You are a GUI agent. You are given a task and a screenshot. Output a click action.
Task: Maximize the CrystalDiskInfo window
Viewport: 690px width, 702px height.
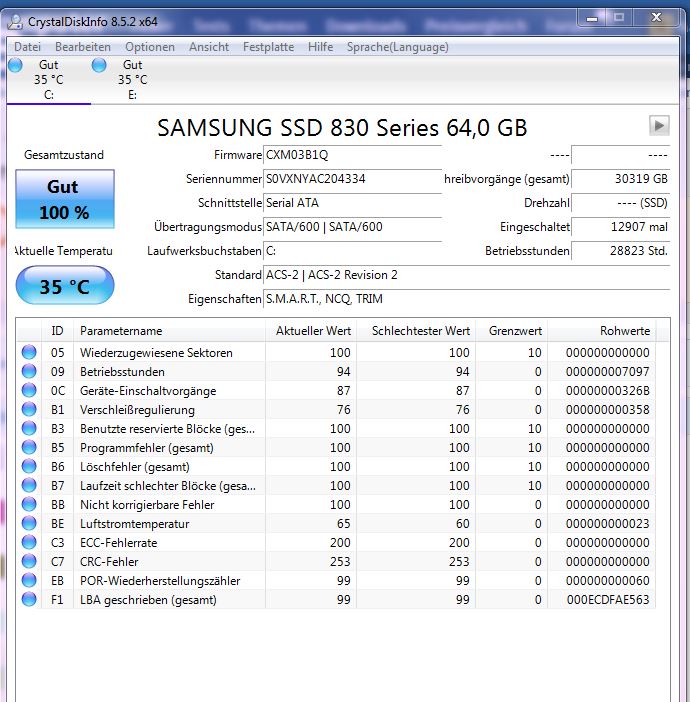[619, 18]
